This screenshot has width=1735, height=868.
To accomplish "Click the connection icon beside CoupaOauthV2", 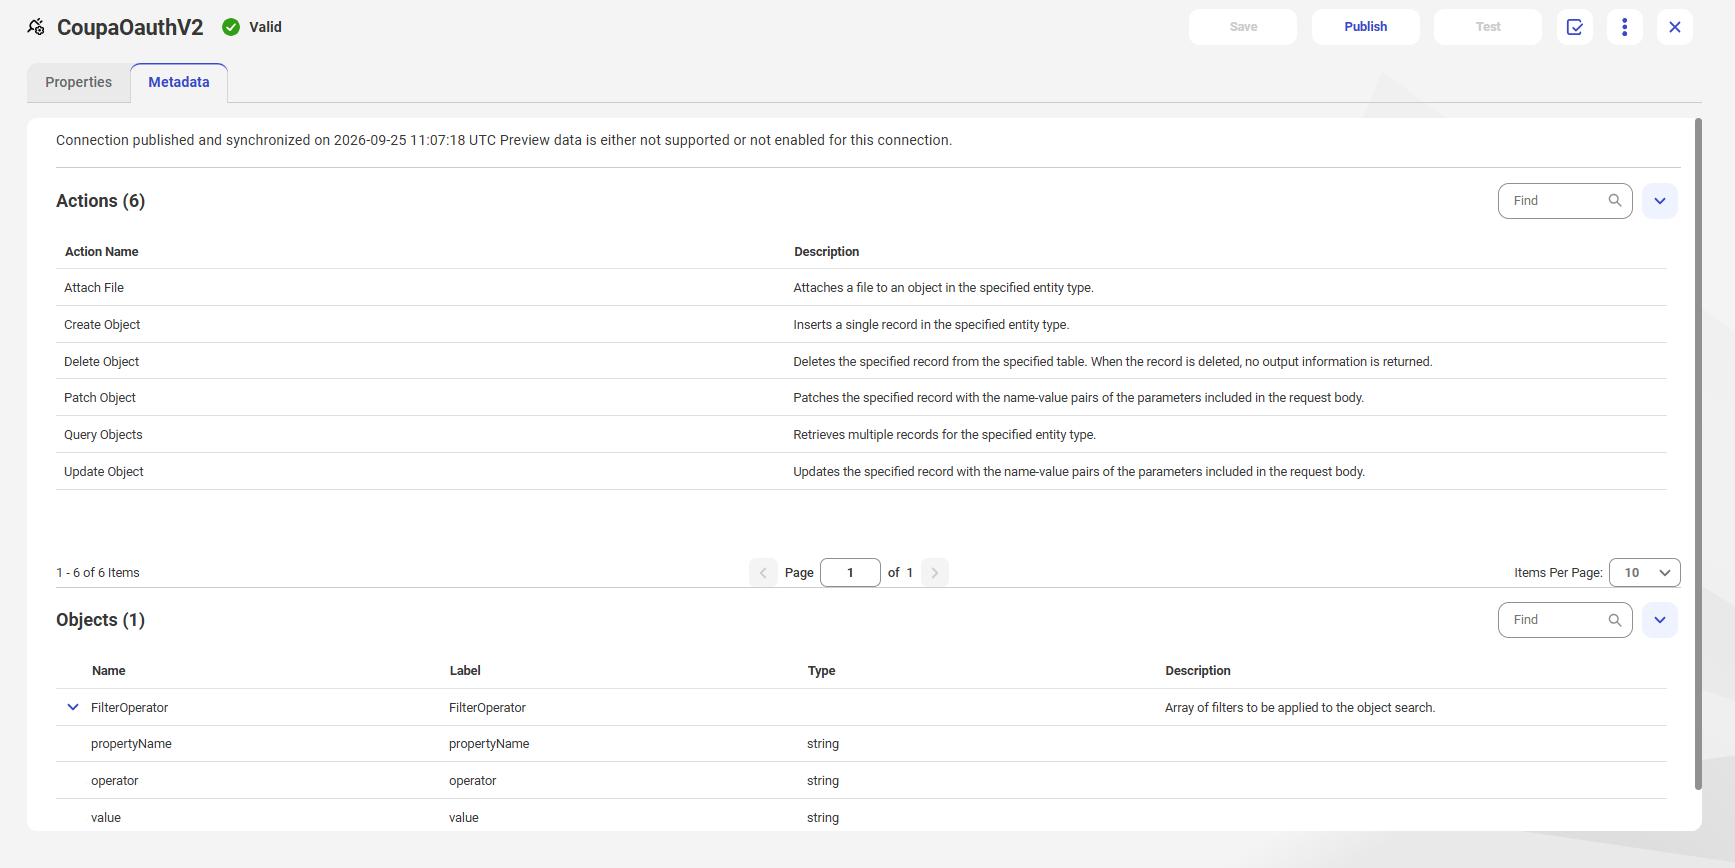I will coord(36,27).
